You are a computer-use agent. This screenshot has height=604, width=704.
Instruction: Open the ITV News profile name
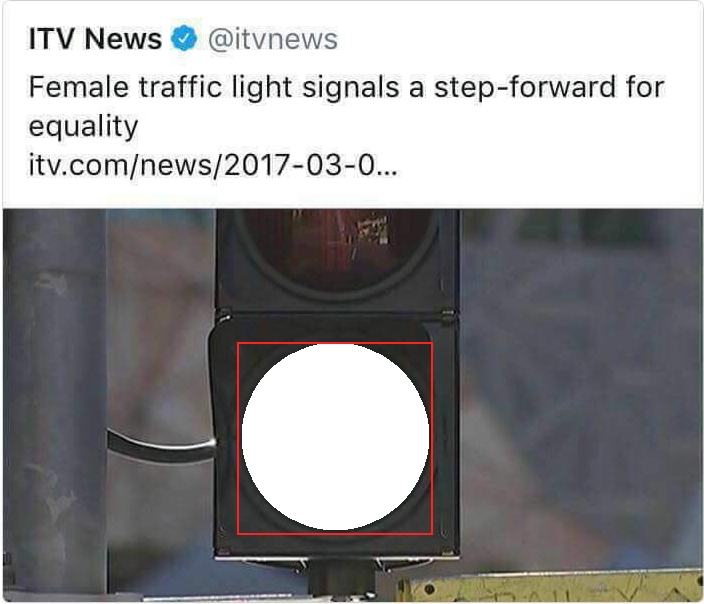tap(95, 39)
